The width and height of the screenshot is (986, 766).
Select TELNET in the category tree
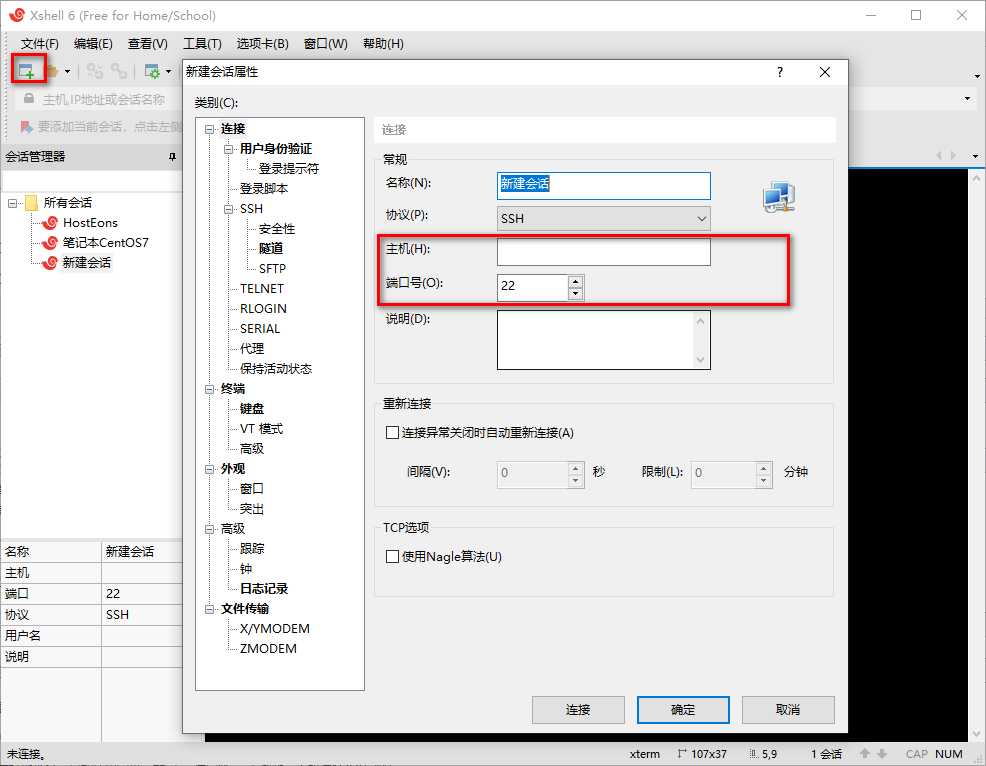click(262, 289)
